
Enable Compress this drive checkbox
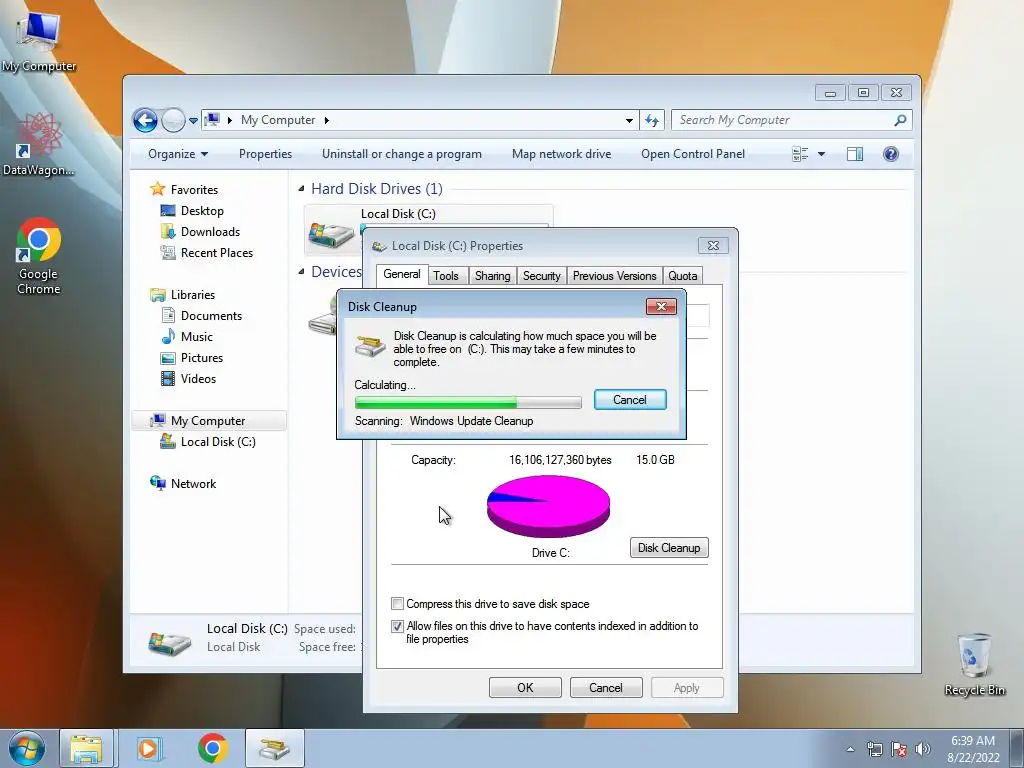pos(397,603)
